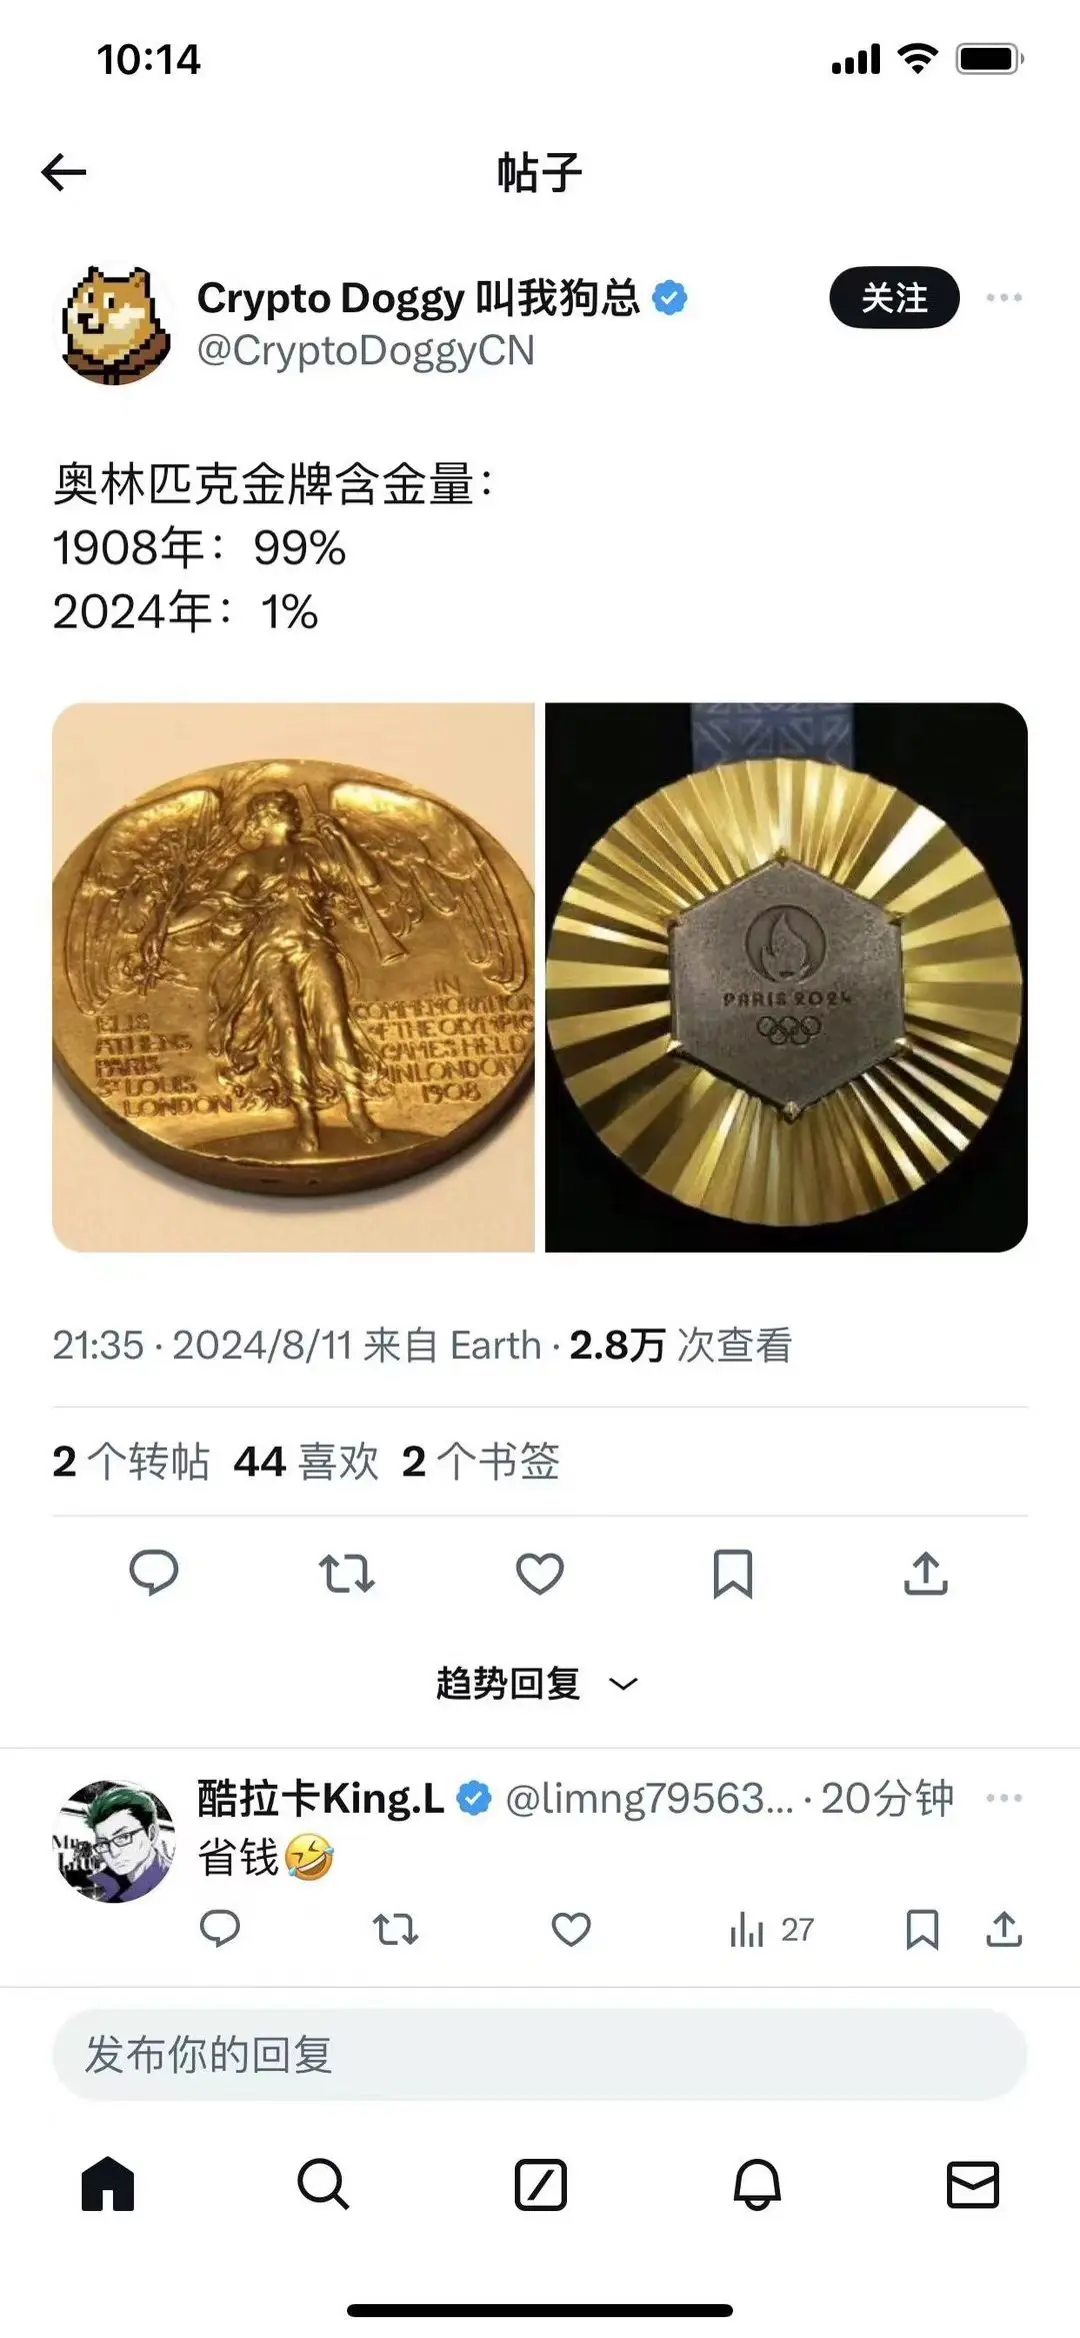
Task: View the 2 个转帖 reposts list
Action: tap(131, 1461)
